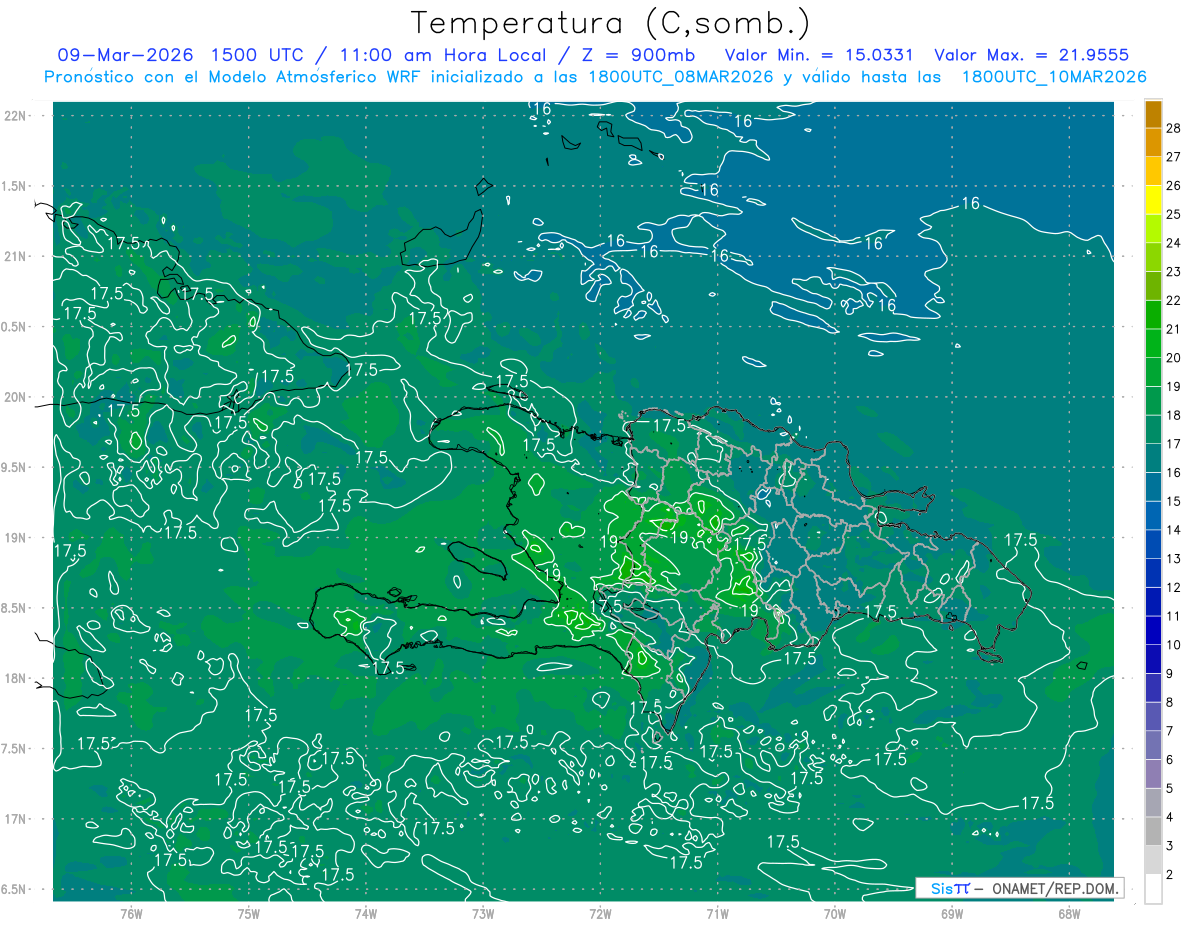This screenshot has width=1200, height=927.
Task: Click the colorbar tick label 24
Action: tap(1174, 243)
